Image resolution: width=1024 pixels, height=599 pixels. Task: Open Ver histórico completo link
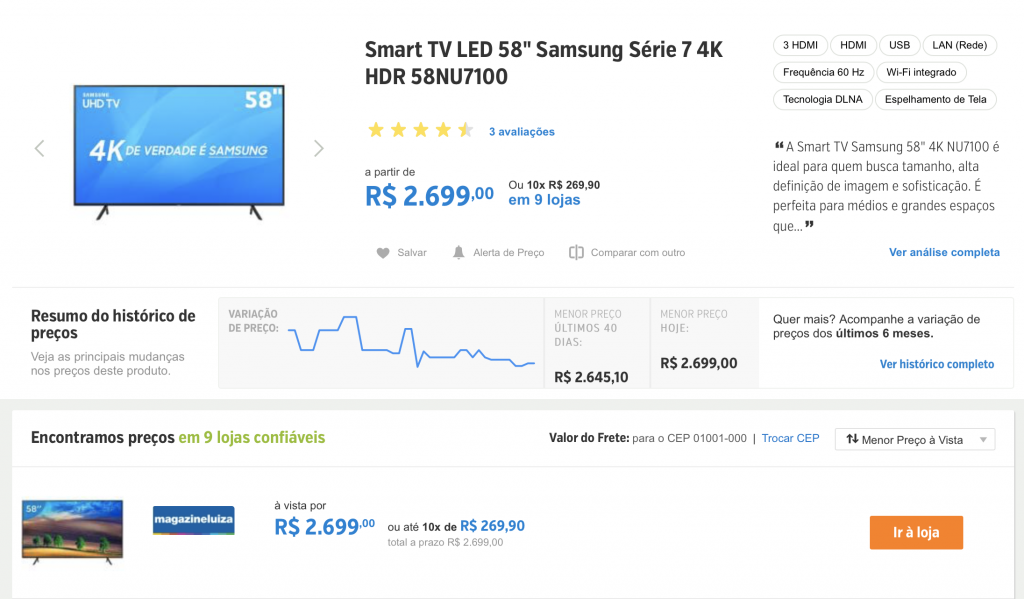click(x=937, y=364)
